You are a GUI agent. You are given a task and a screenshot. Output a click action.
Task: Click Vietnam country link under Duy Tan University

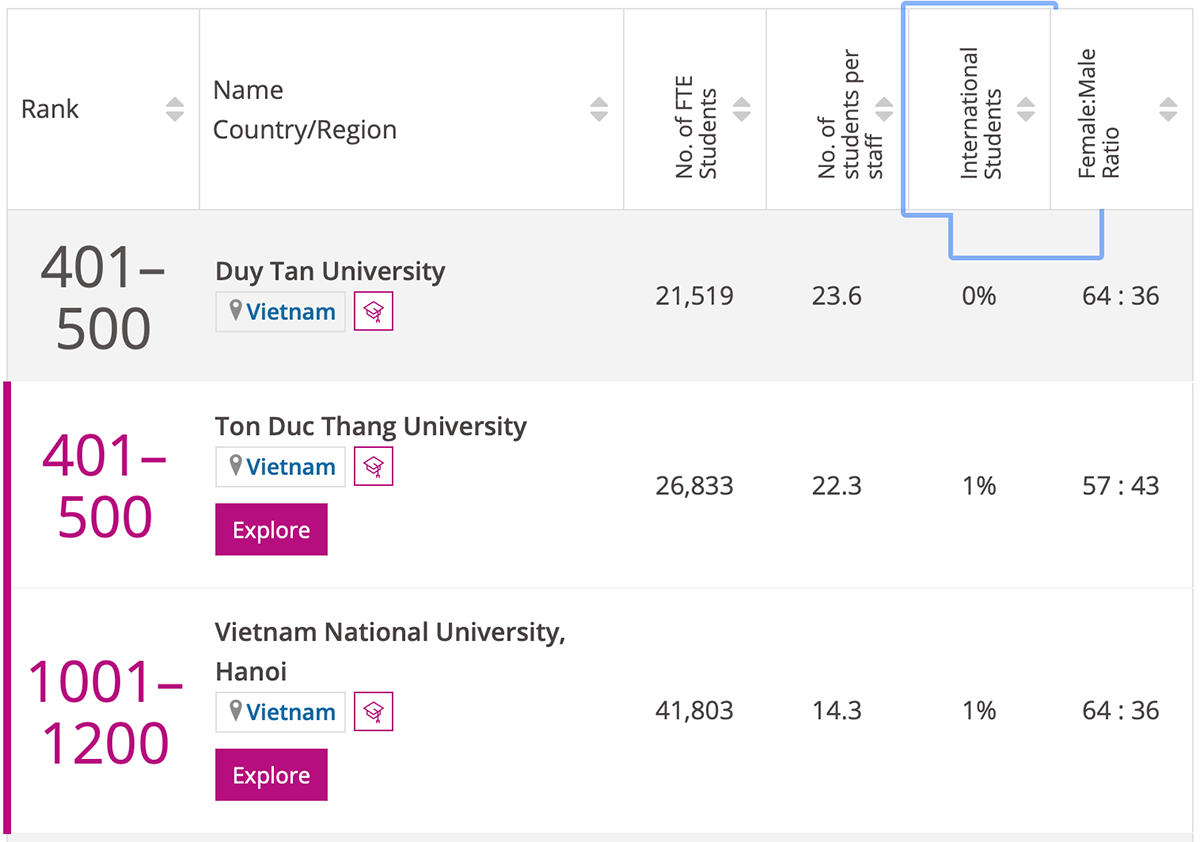click(x=291, y=312)
